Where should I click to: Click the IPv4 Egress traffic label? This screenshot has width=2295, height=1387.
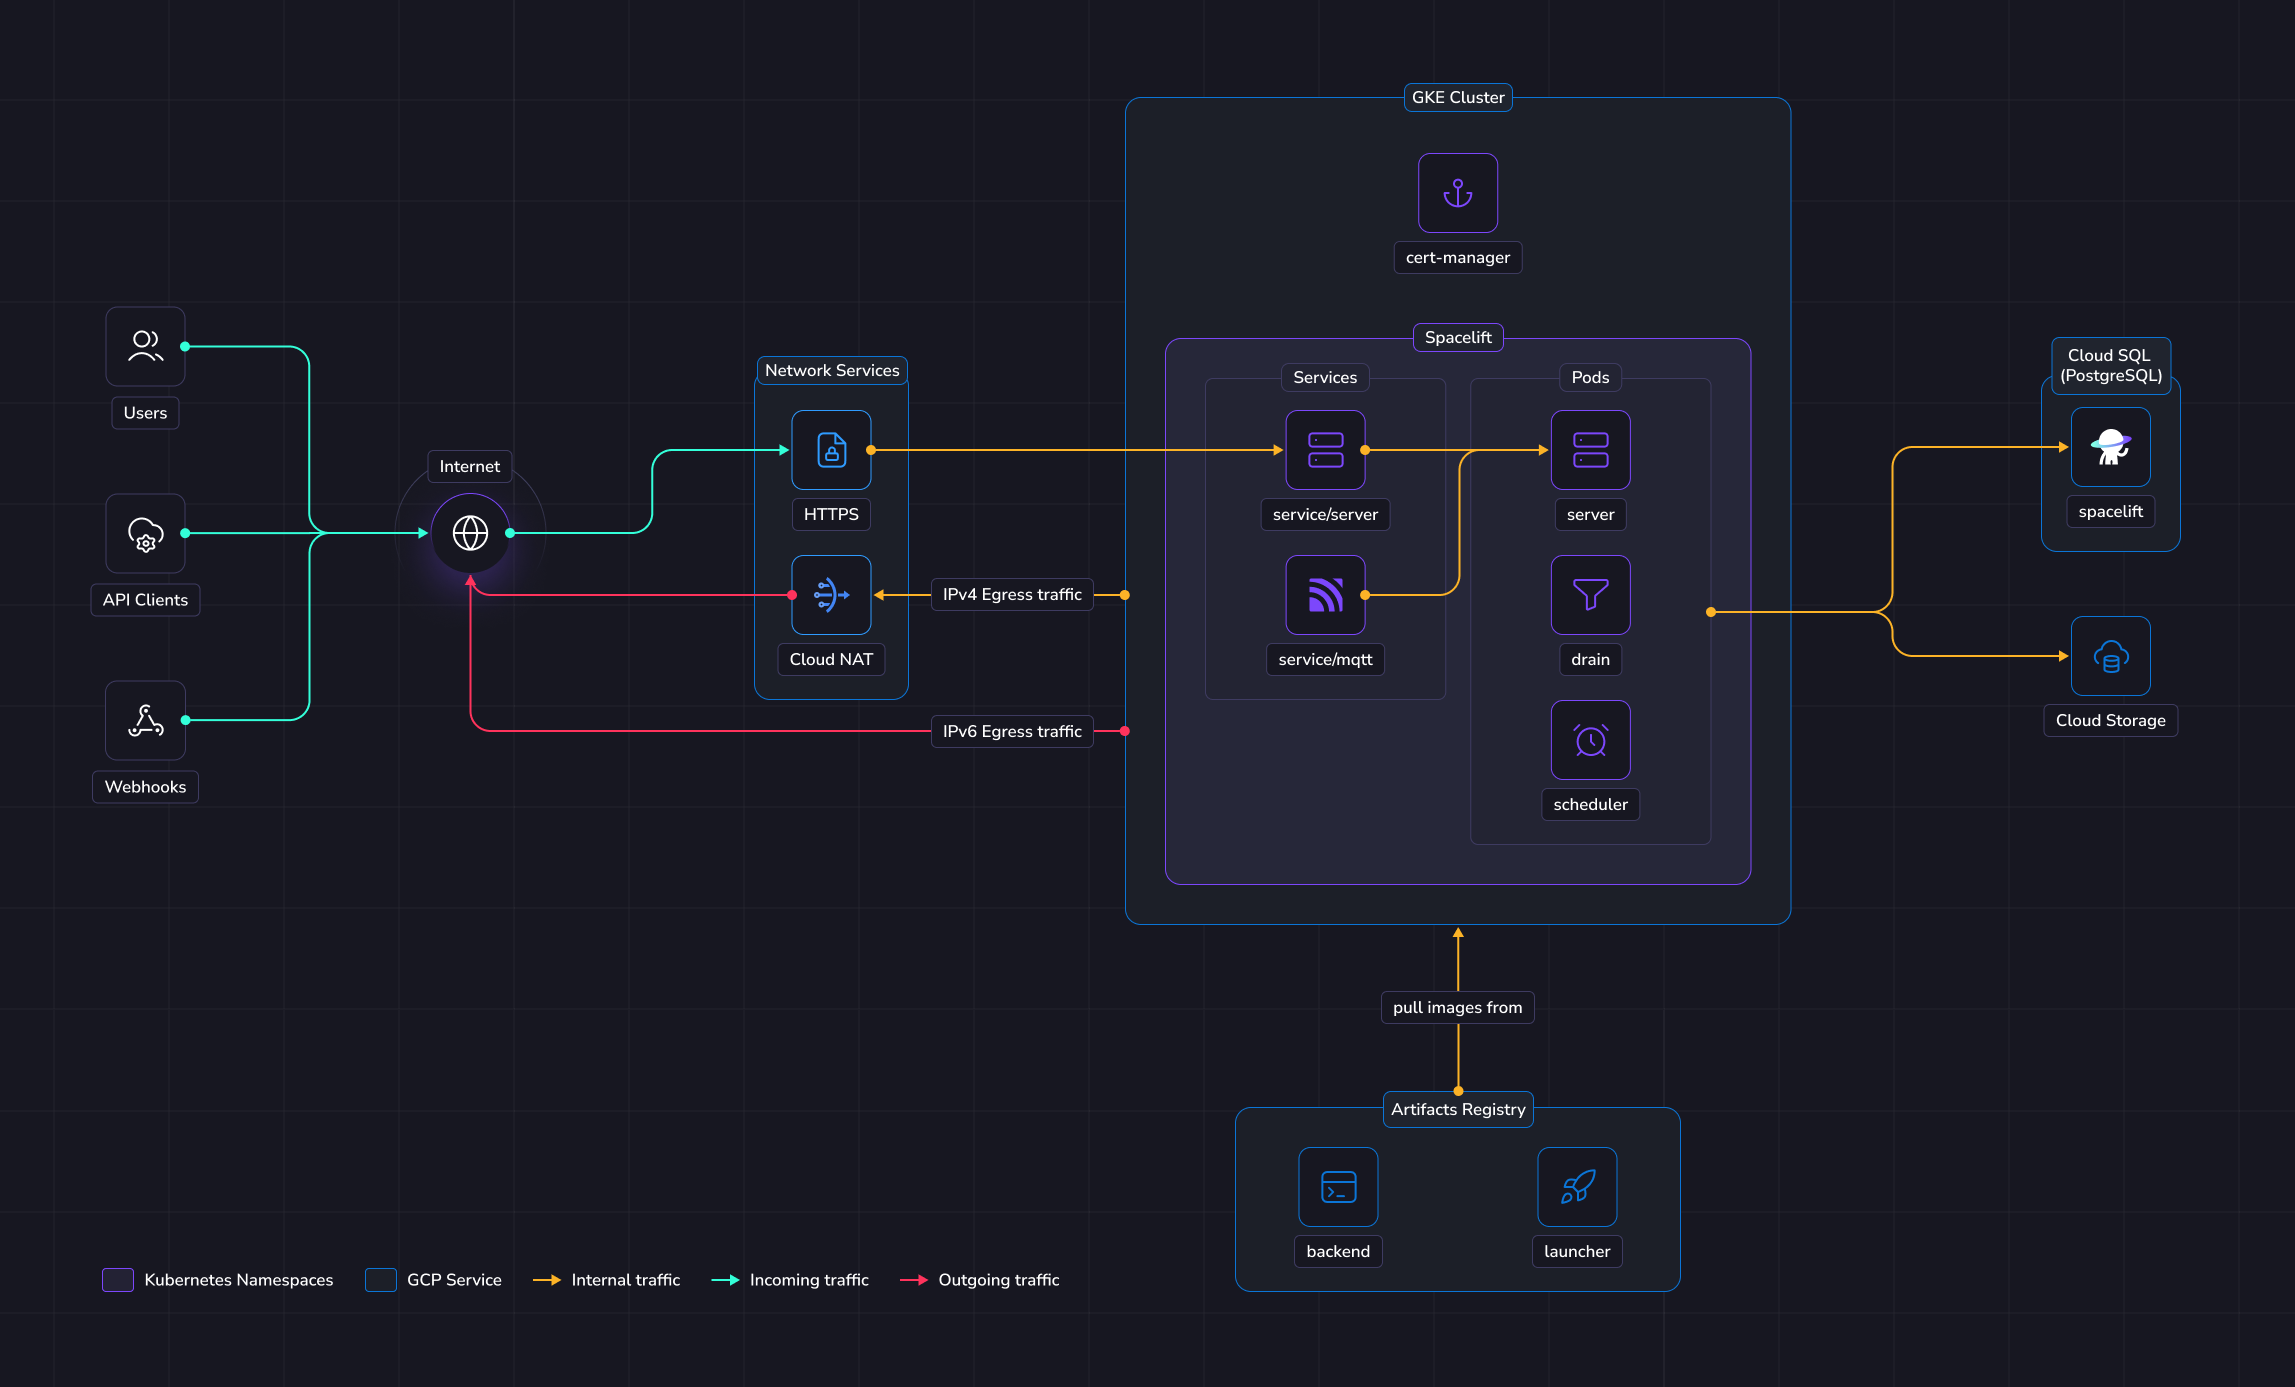[1012, 594]
